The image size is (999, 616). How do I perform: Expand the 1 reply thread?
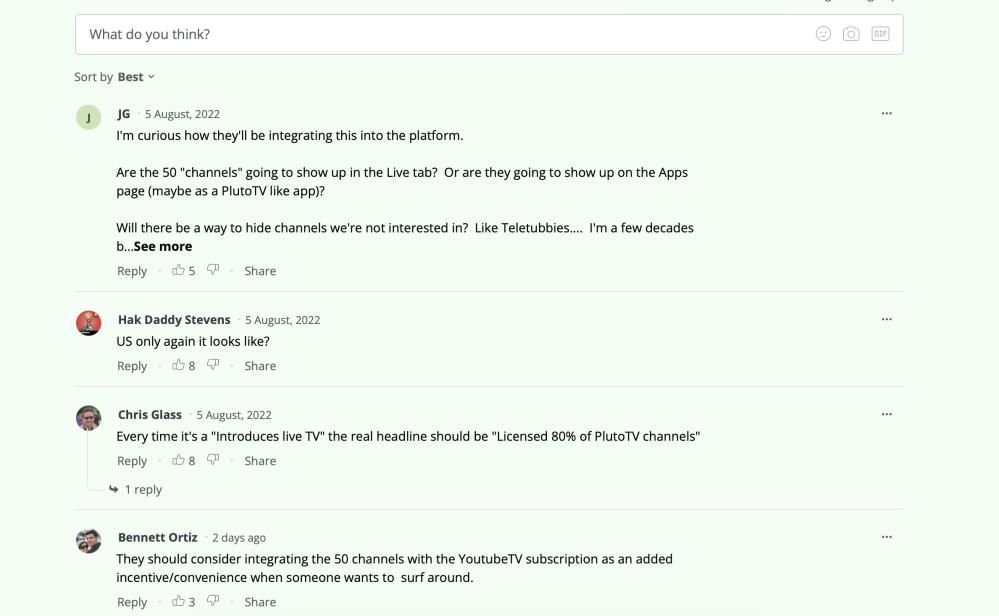(x=142, y=489)
